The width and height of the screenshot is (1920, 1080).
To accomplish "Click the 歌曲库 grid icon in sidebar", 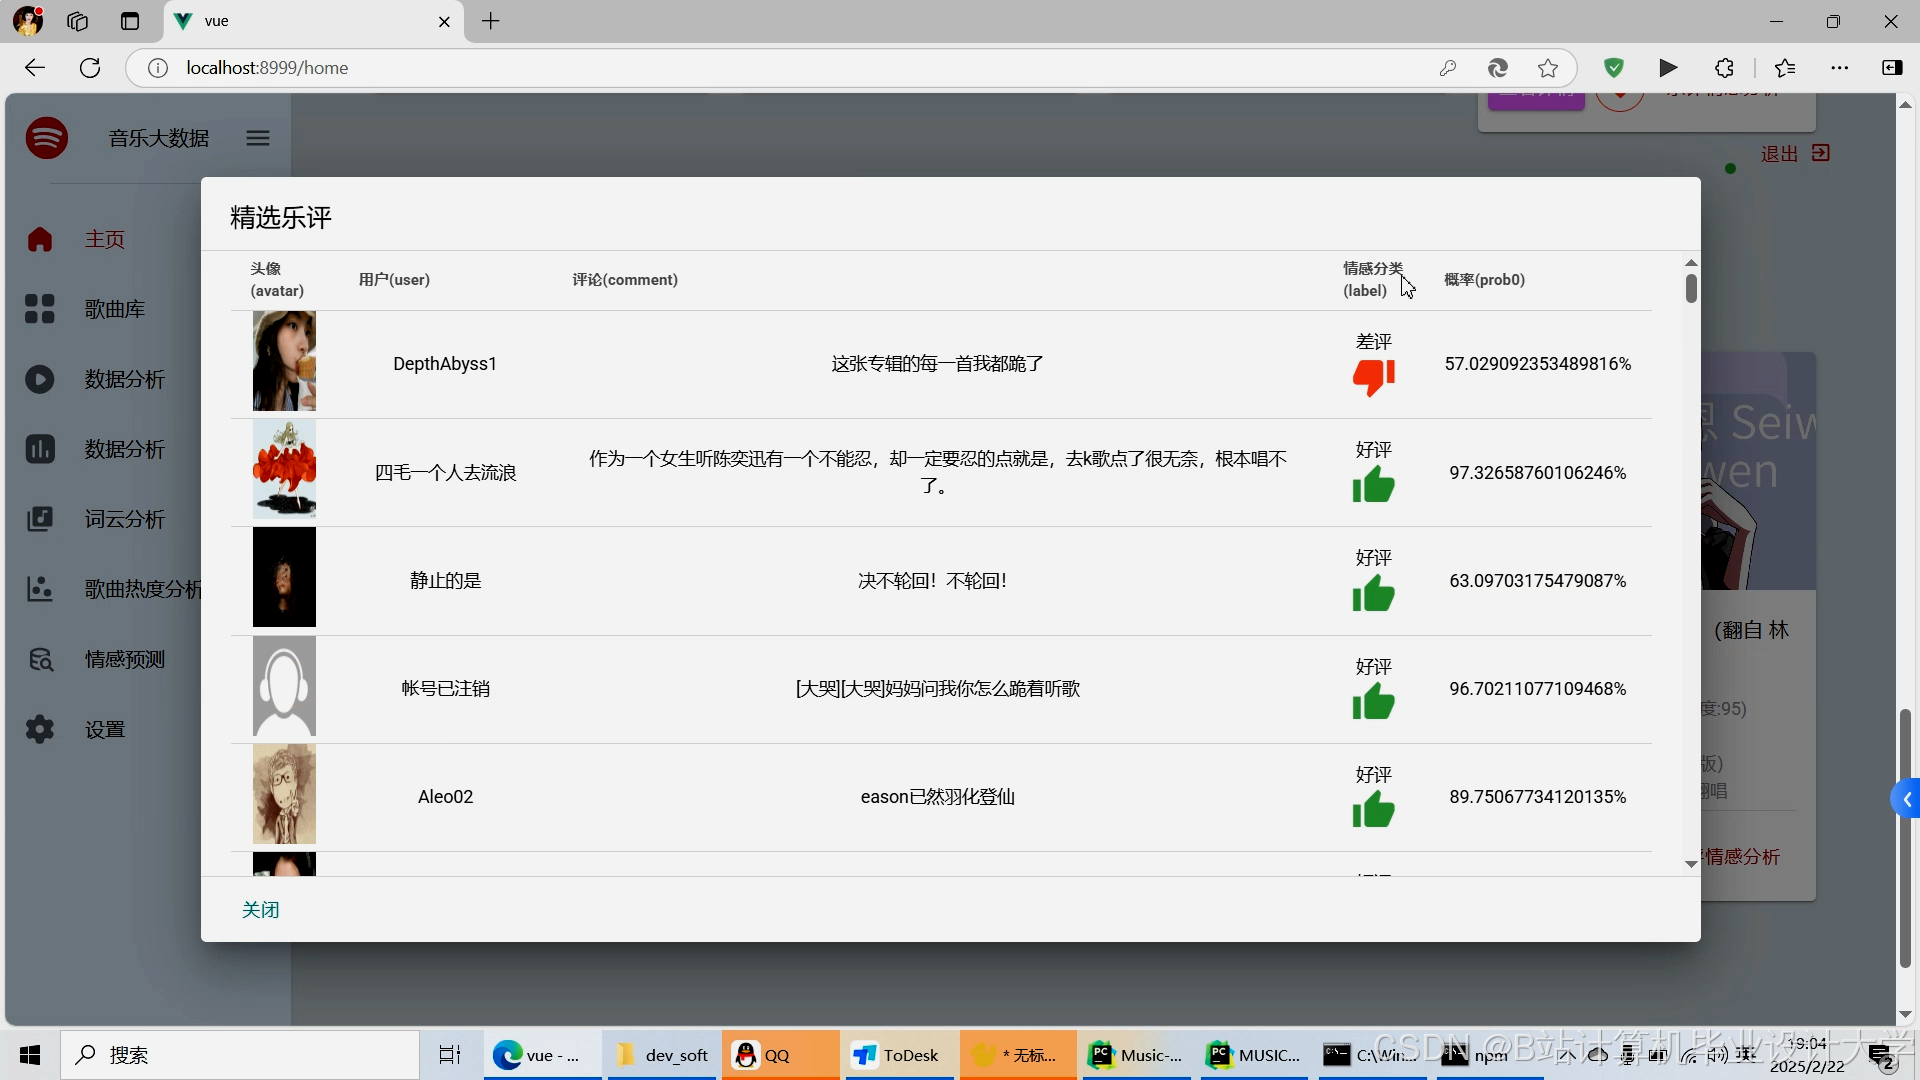I will (40, 309).
